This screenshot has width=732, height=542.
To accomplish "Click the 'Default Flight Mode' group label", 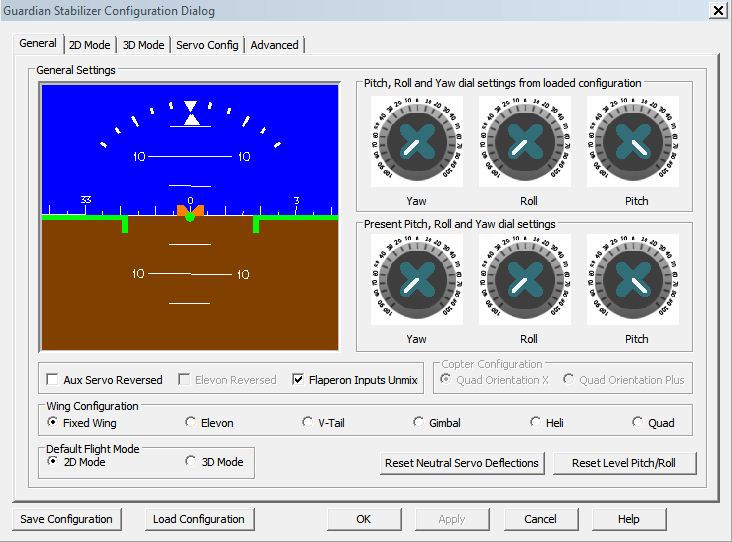I will tap(92, 449).
